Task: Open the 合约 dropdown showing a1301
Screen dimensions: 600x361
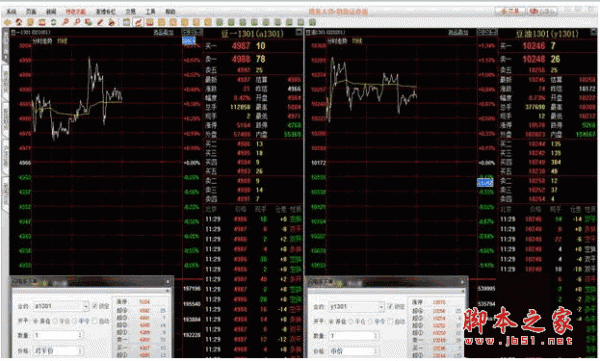Action: click(61, 306)
